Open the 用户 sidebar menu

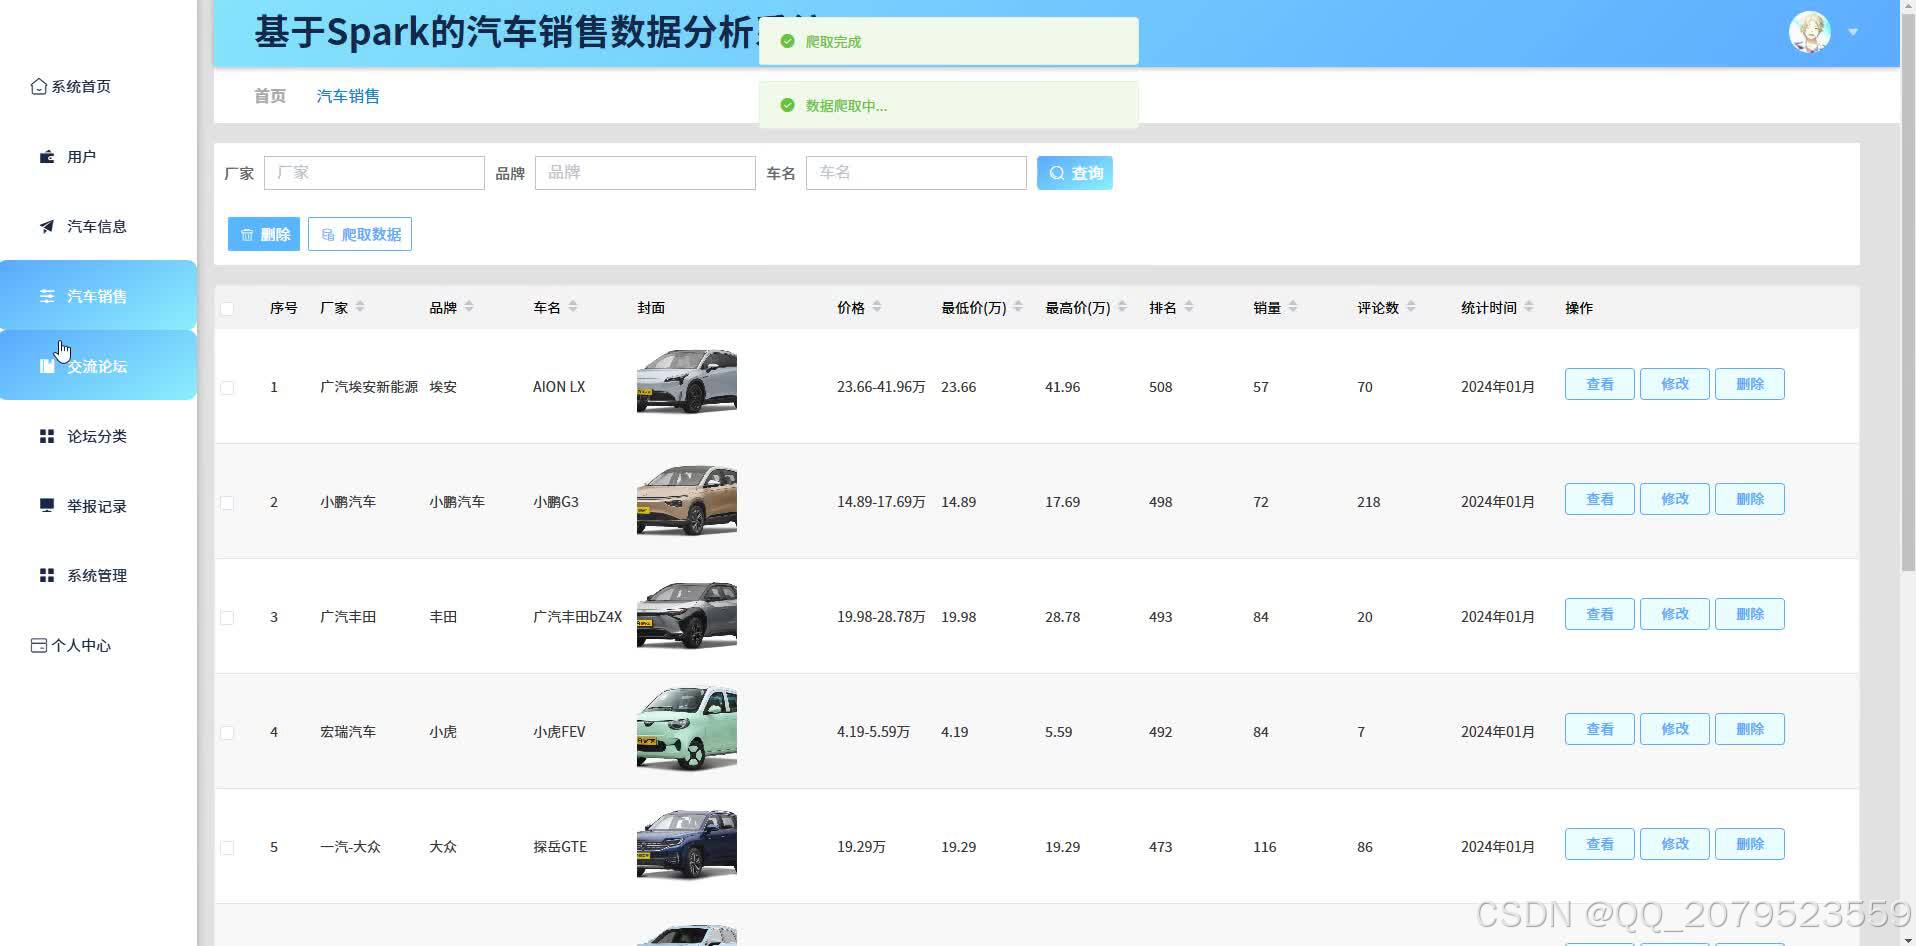click(x=98, y=157)
